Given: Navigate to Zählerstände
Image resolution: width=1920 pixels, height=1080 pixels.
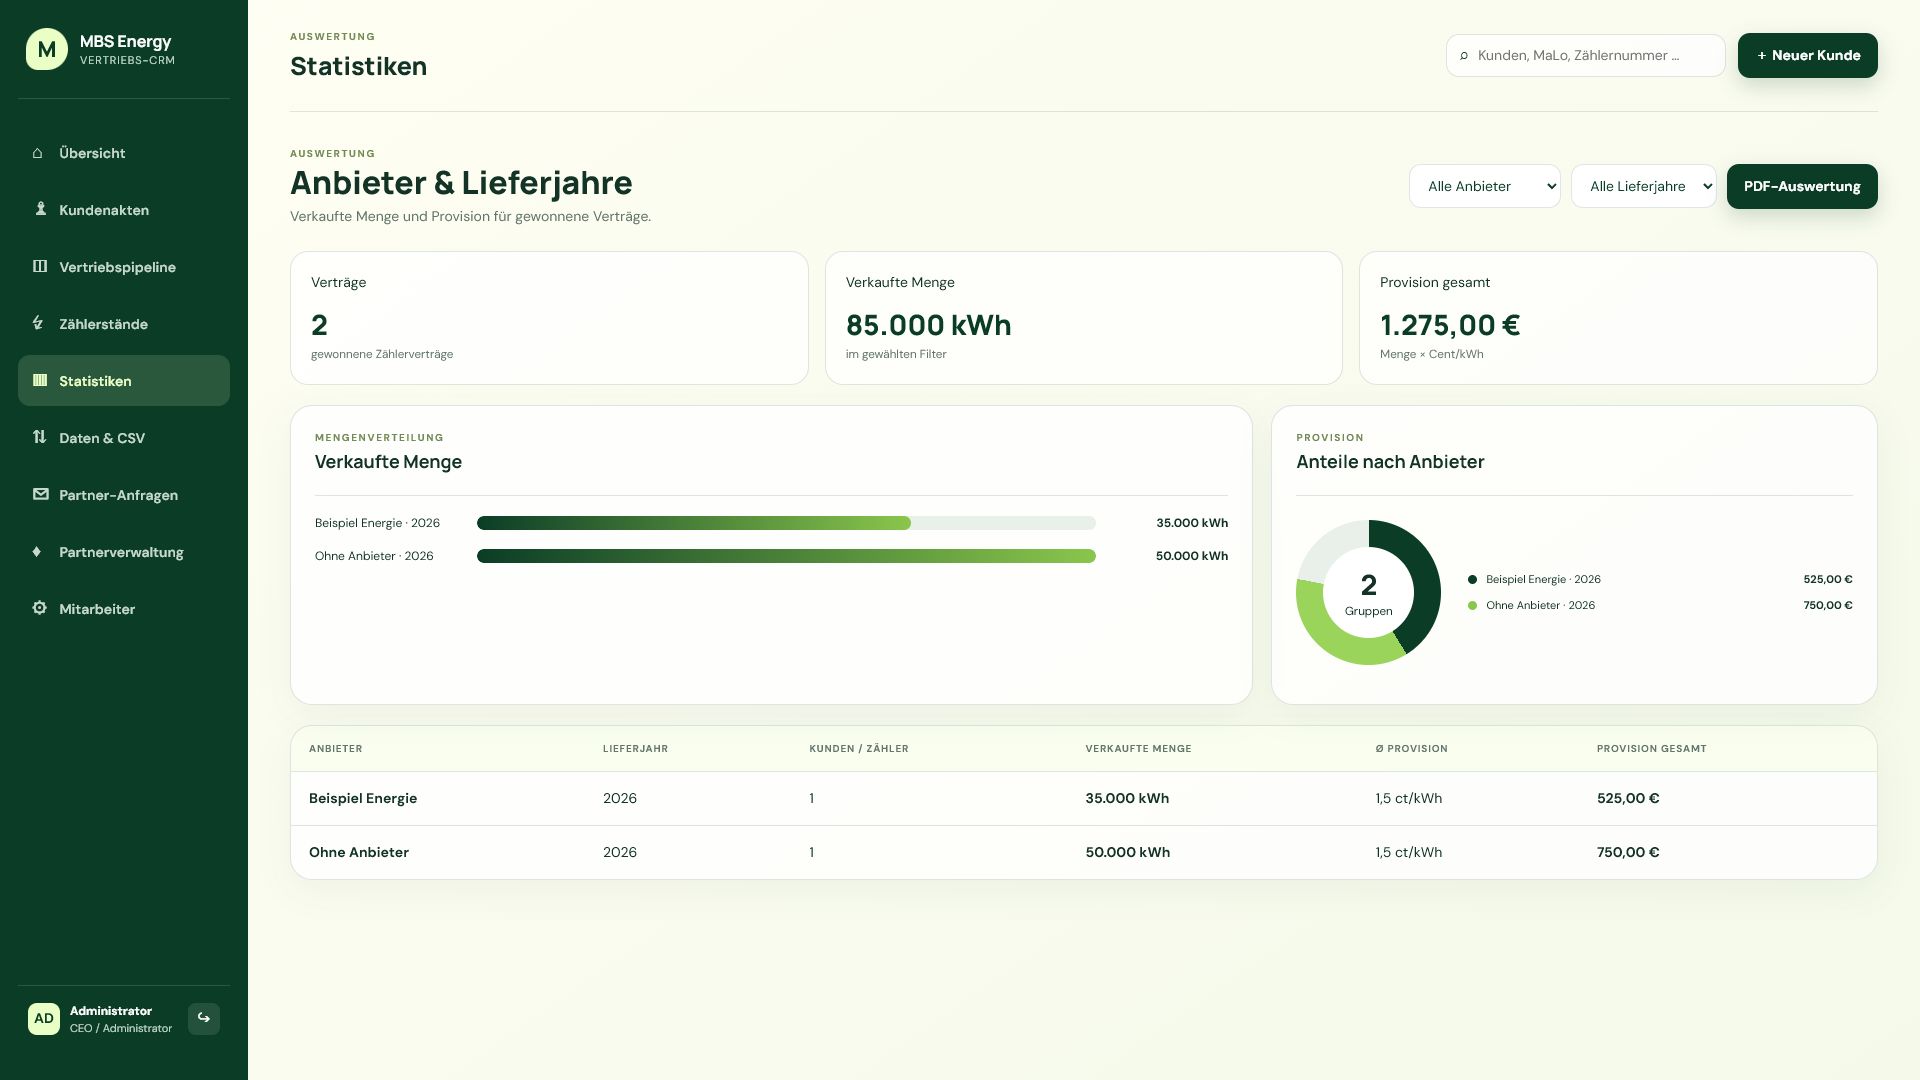Looking at the screenshot, I should pyautogui.click(x=124, y=324).
